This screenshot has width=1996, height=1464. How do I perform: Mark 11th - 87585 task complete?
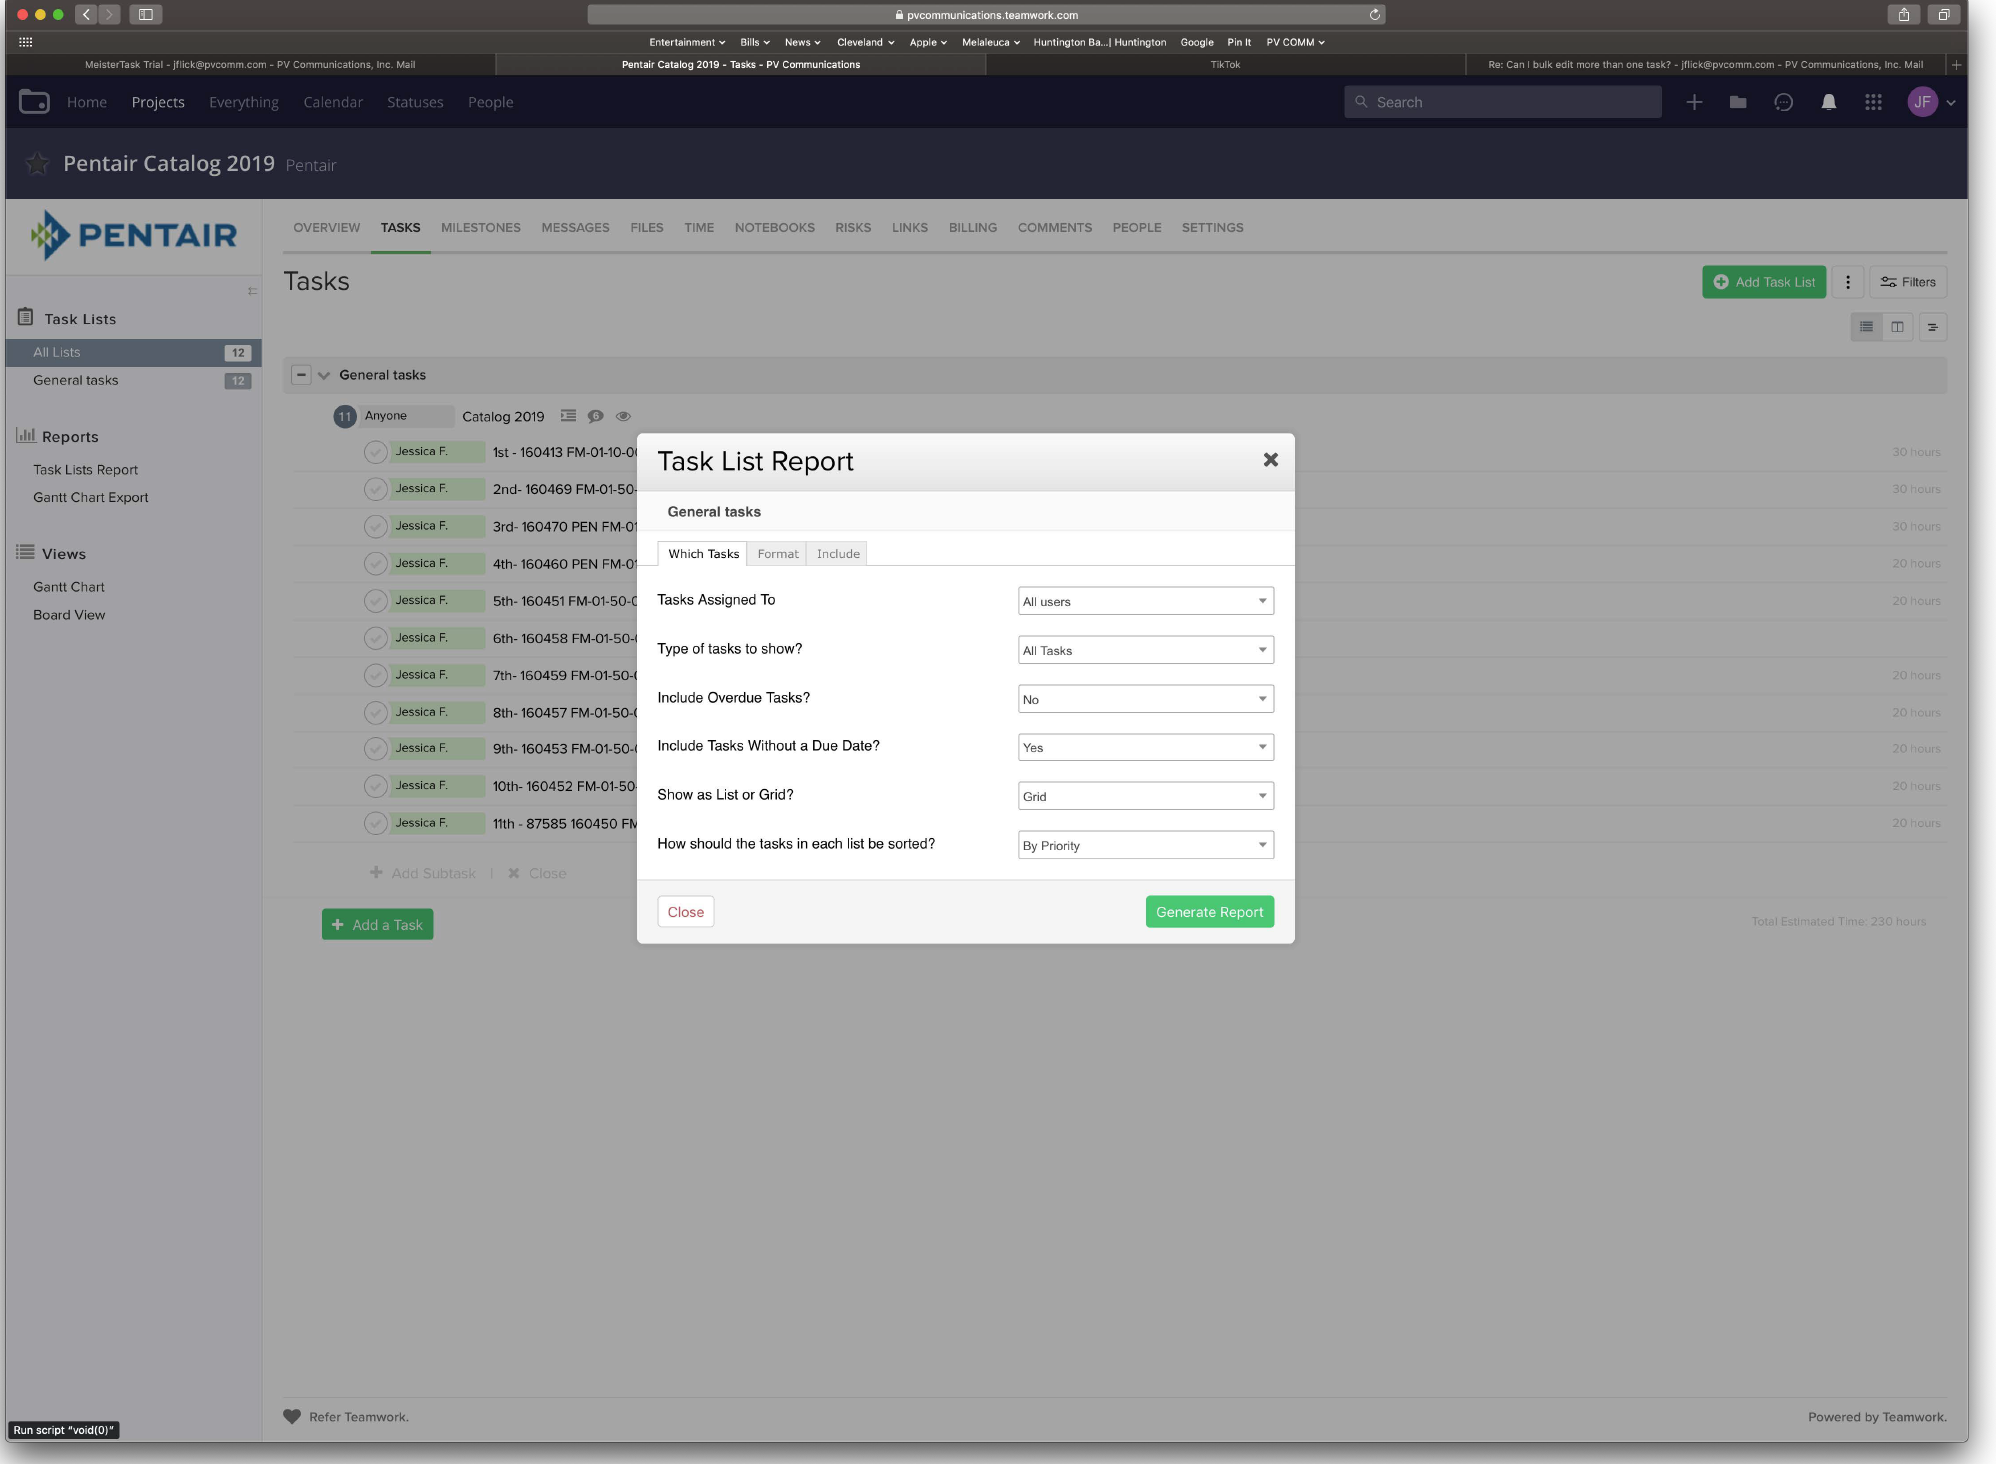click(x=375, y=823)
